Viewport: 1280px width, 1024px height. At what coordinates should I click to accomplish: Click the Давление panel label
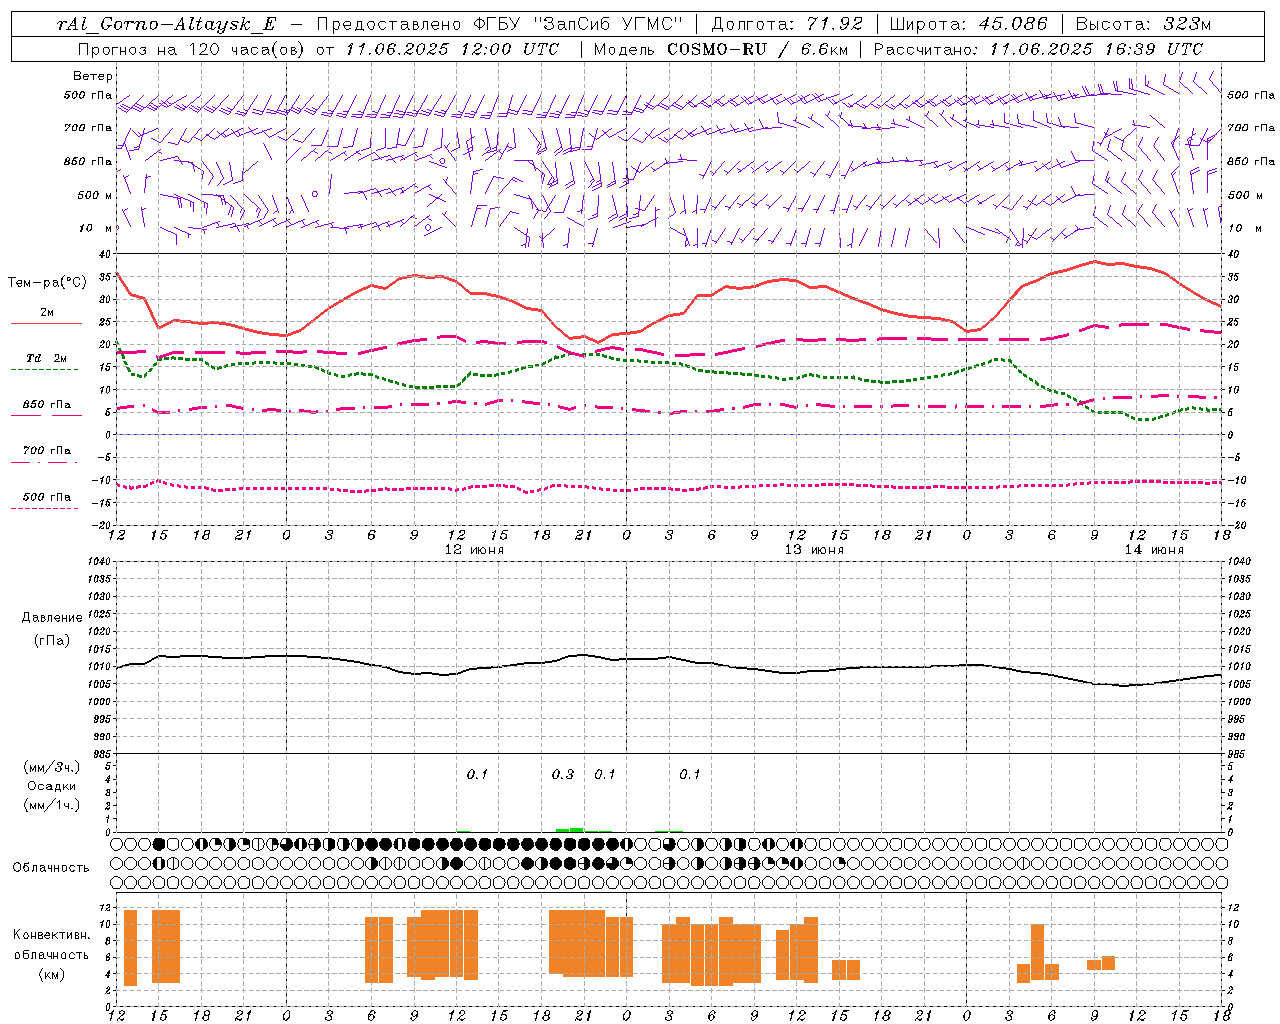click(52, 618)
